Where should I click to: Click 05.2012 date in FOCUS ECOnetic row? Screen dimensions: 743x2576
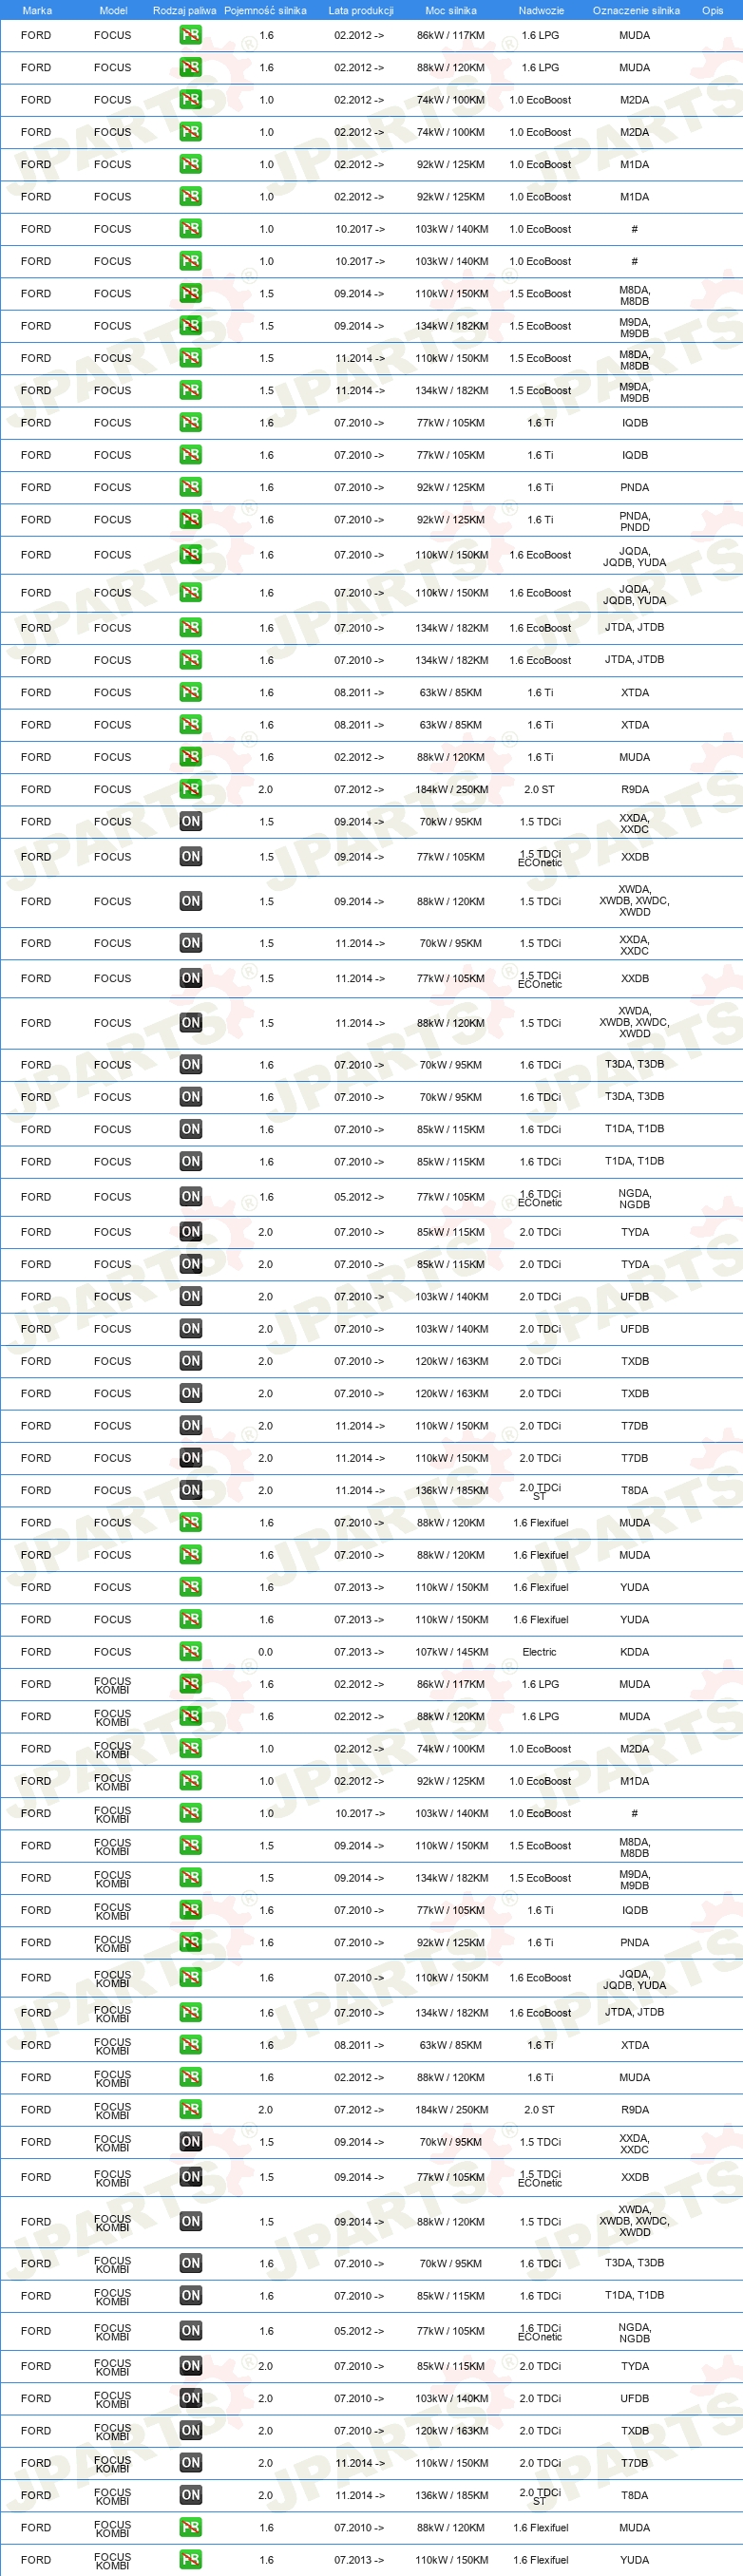(359, 1197)
